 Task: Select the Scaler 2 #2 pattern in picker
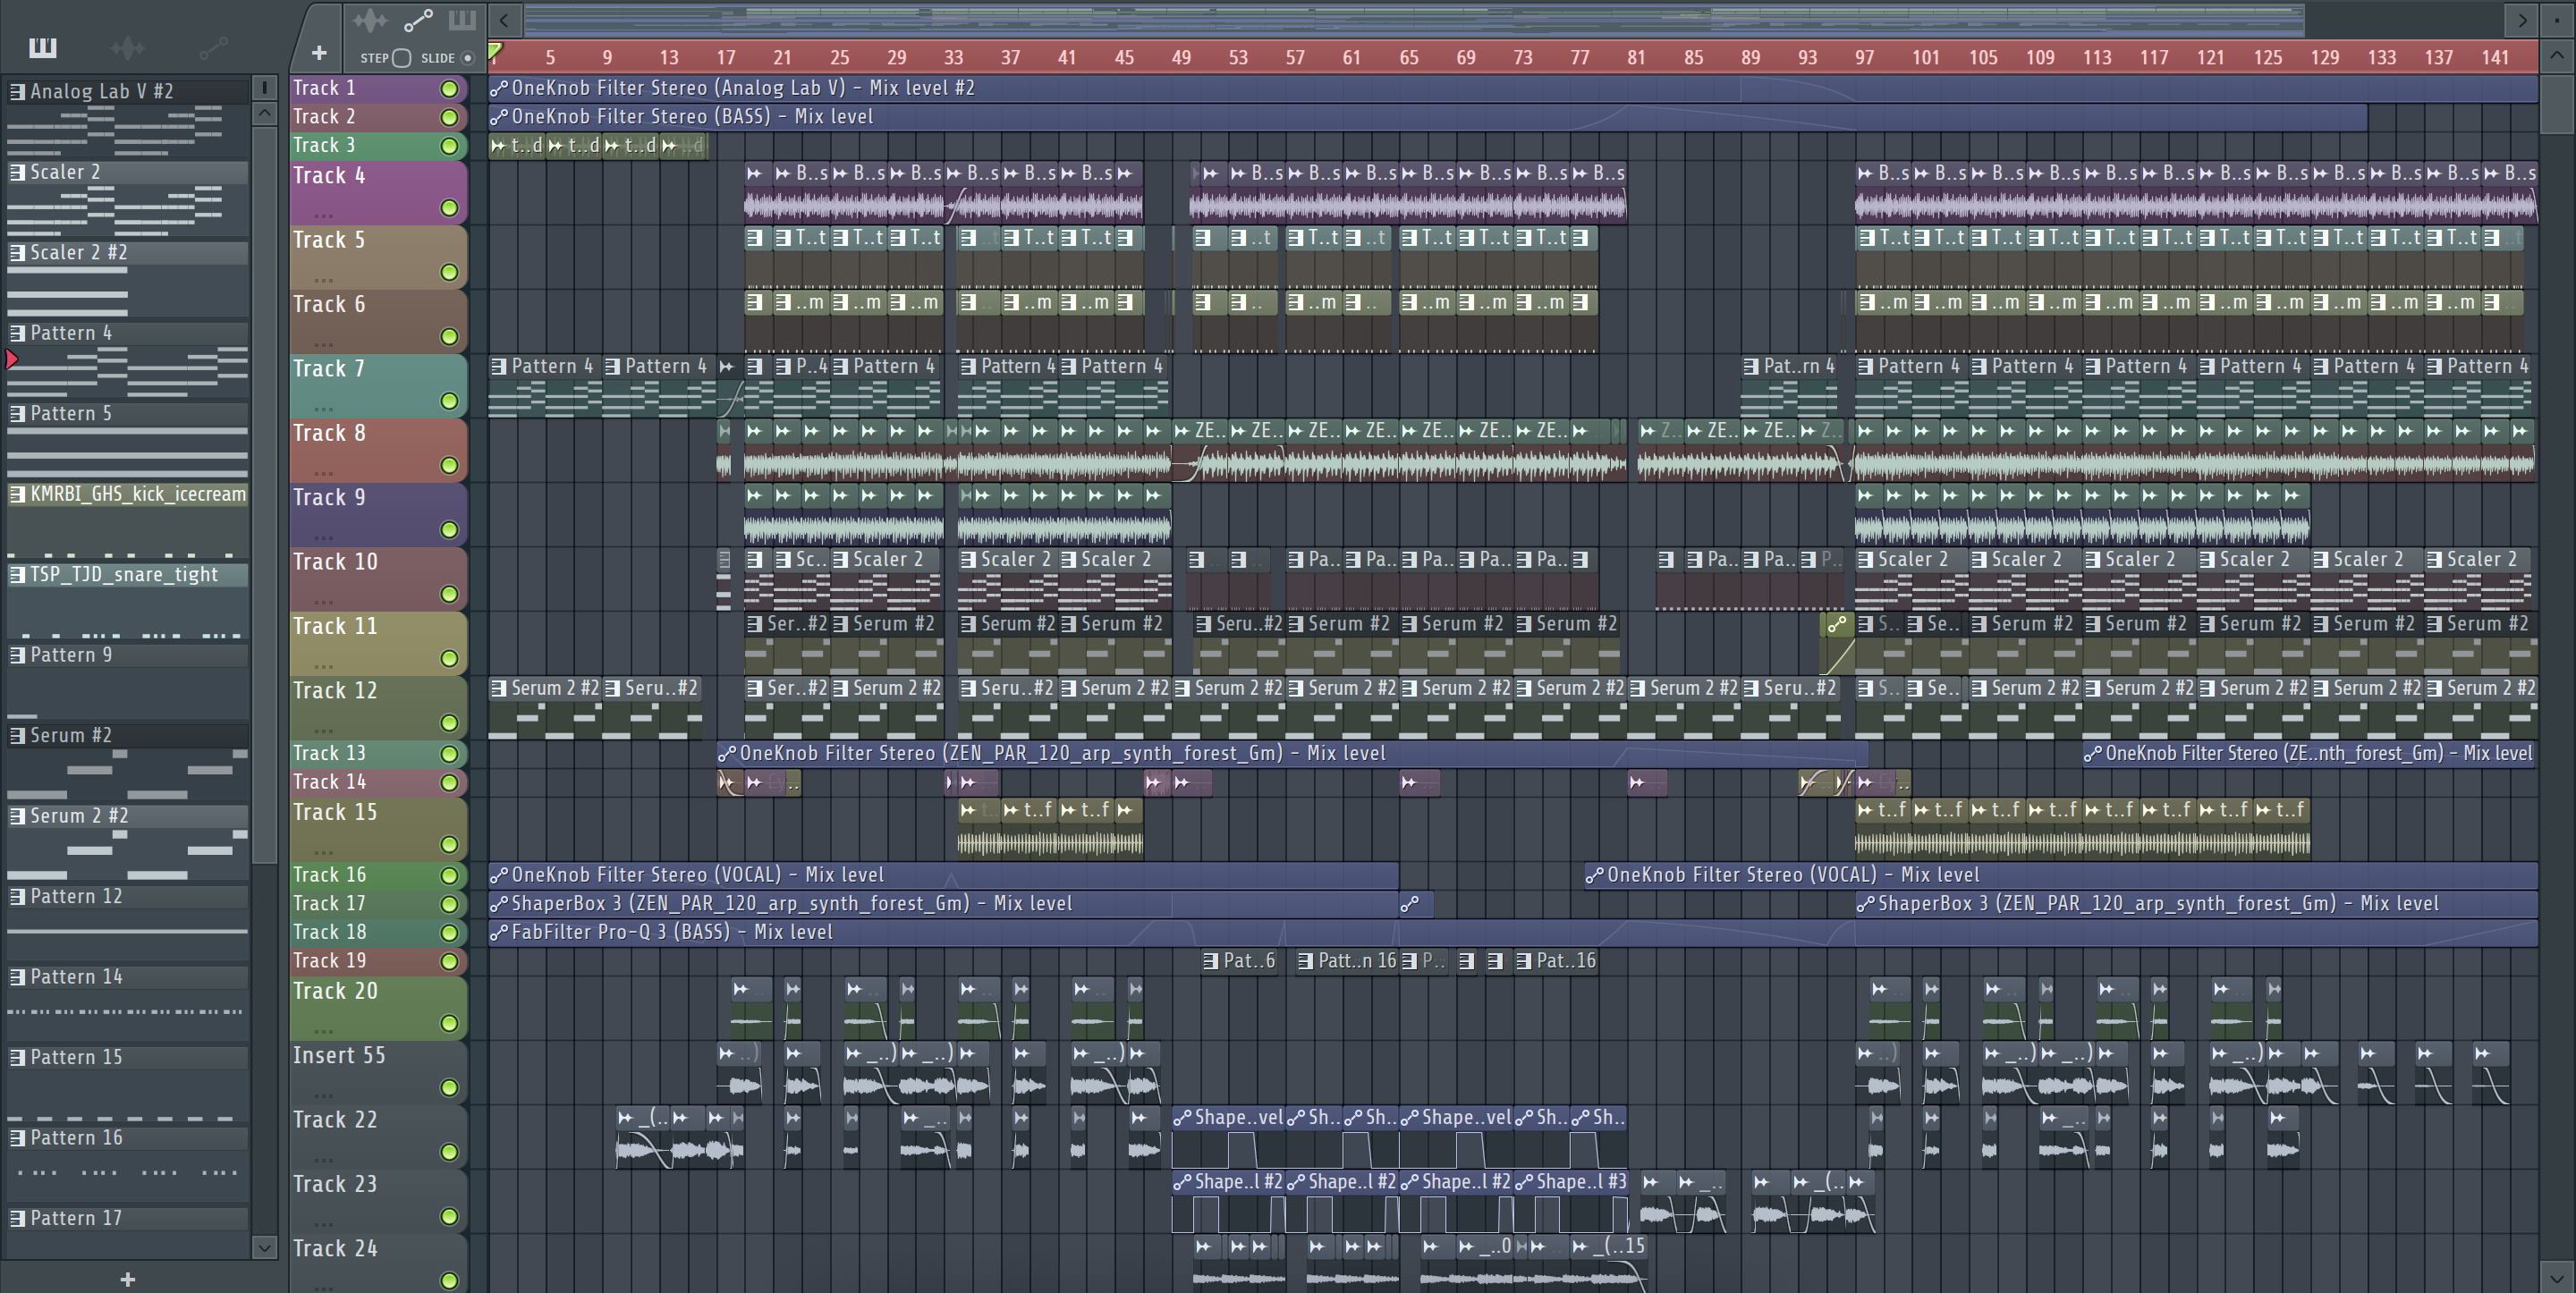[128, 252]
